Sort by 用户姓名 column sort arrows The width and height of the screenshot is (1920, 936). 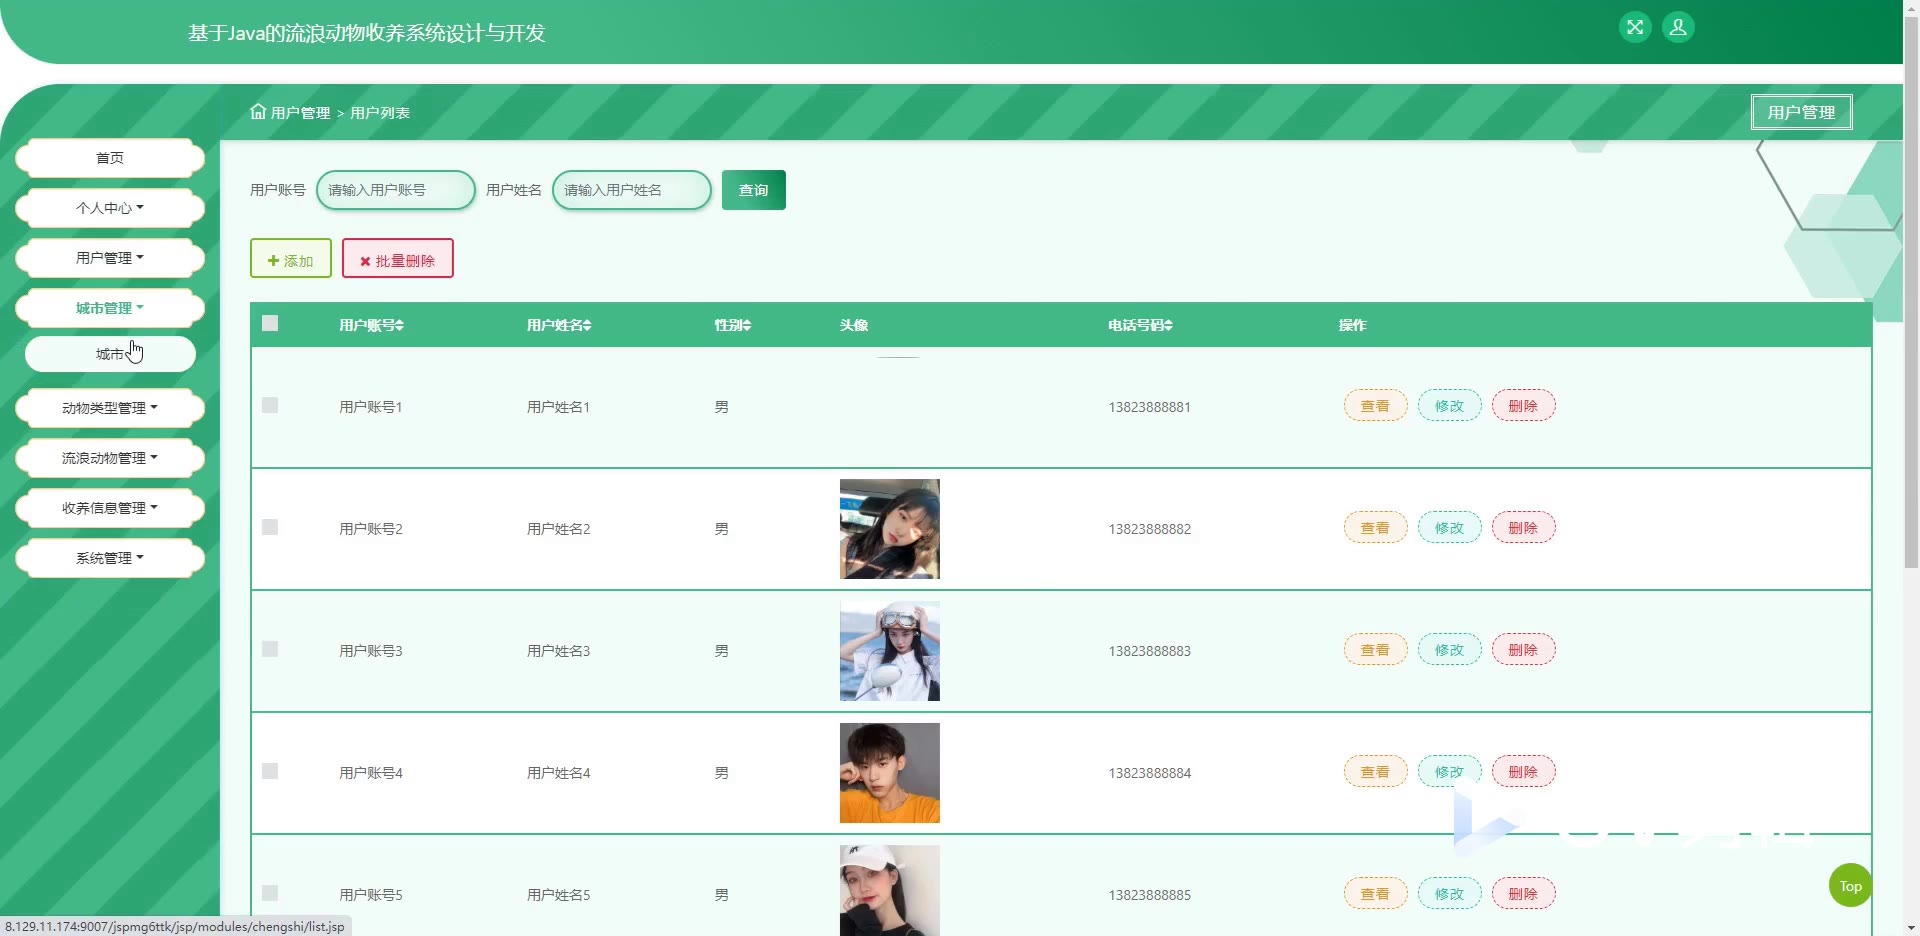[x=588, y=325]
